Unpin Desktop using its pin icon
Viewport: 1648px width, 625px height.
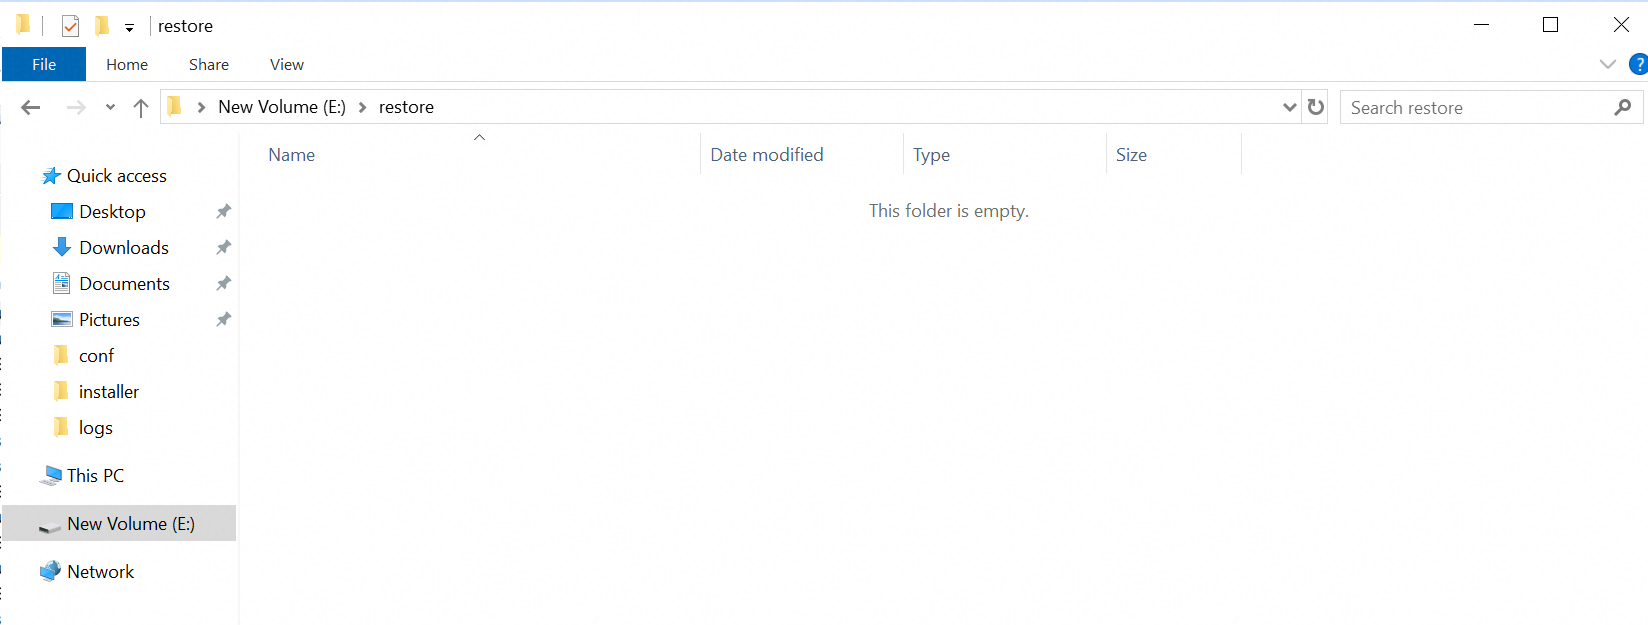coord(224,212)
